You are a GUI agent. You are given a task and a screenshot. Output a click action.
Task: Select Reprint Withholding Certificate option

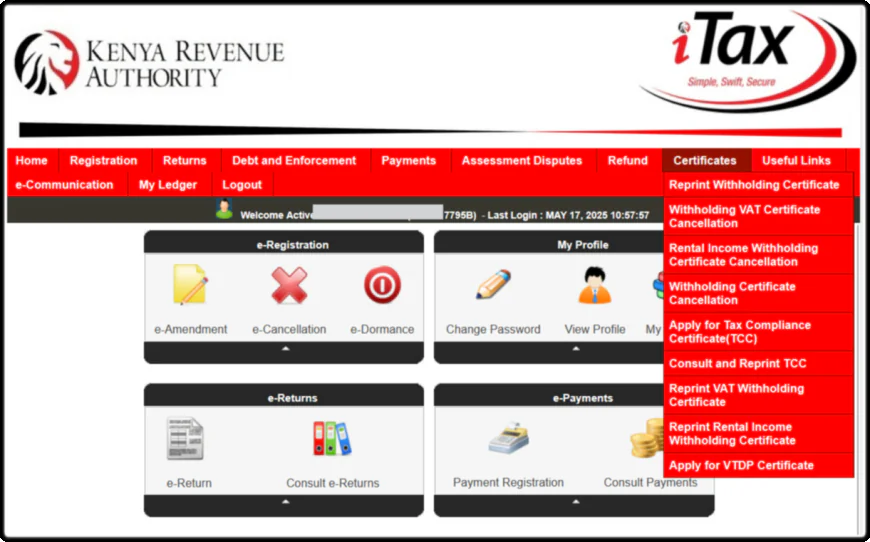coord(758,185)
